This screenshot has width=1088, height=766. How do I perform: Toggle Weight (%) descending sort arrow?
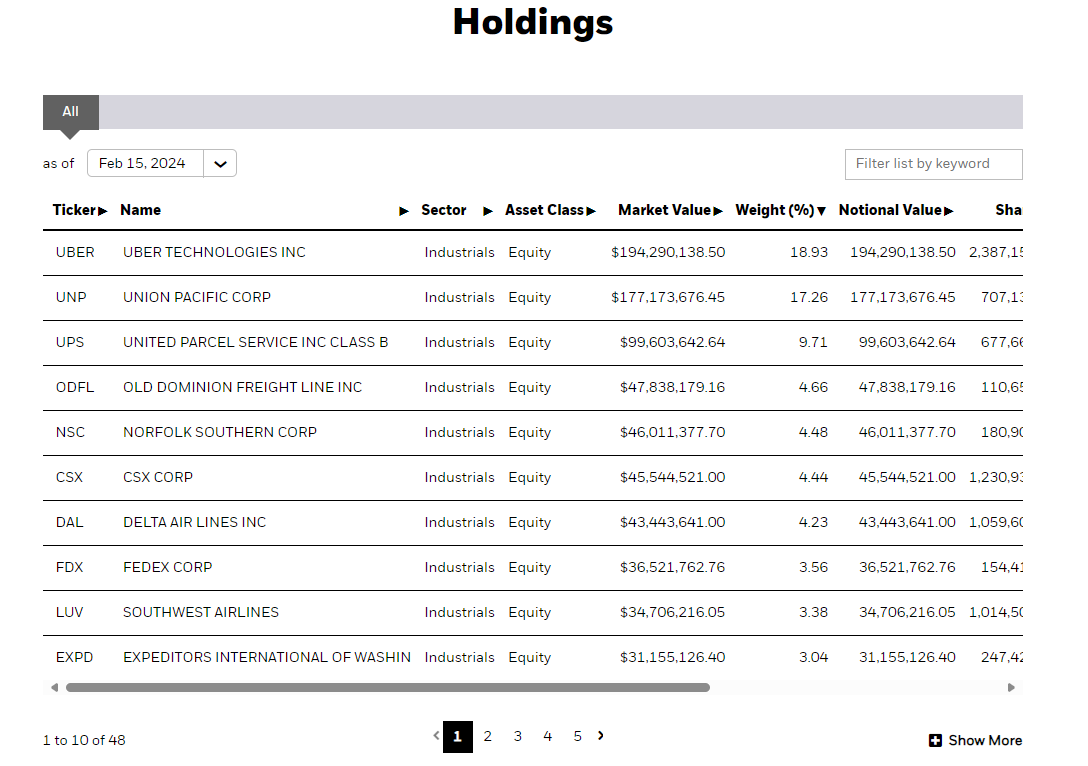[x=822, y=211]
